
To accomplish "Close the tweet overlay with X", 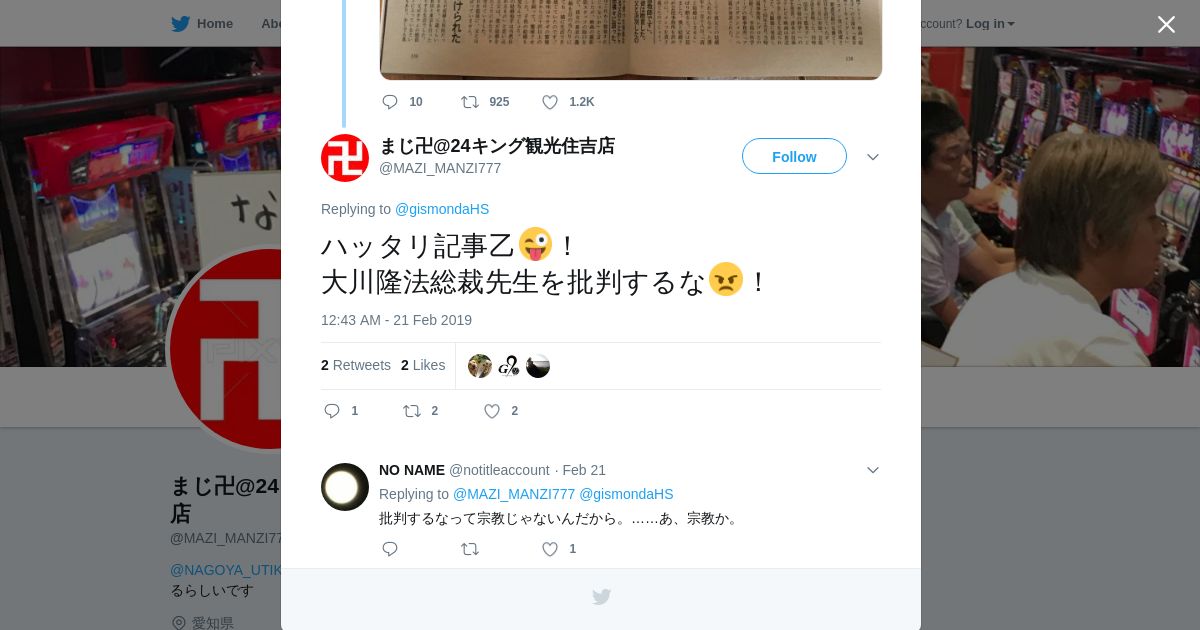I will click(x=1166, y=24).
